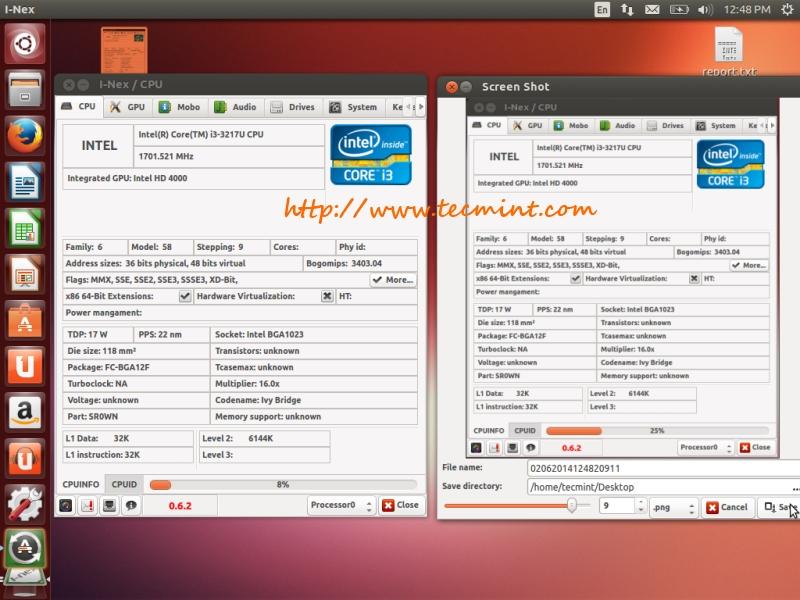
Task: Launch Firefox from the dock
Action: click(24, 135)
